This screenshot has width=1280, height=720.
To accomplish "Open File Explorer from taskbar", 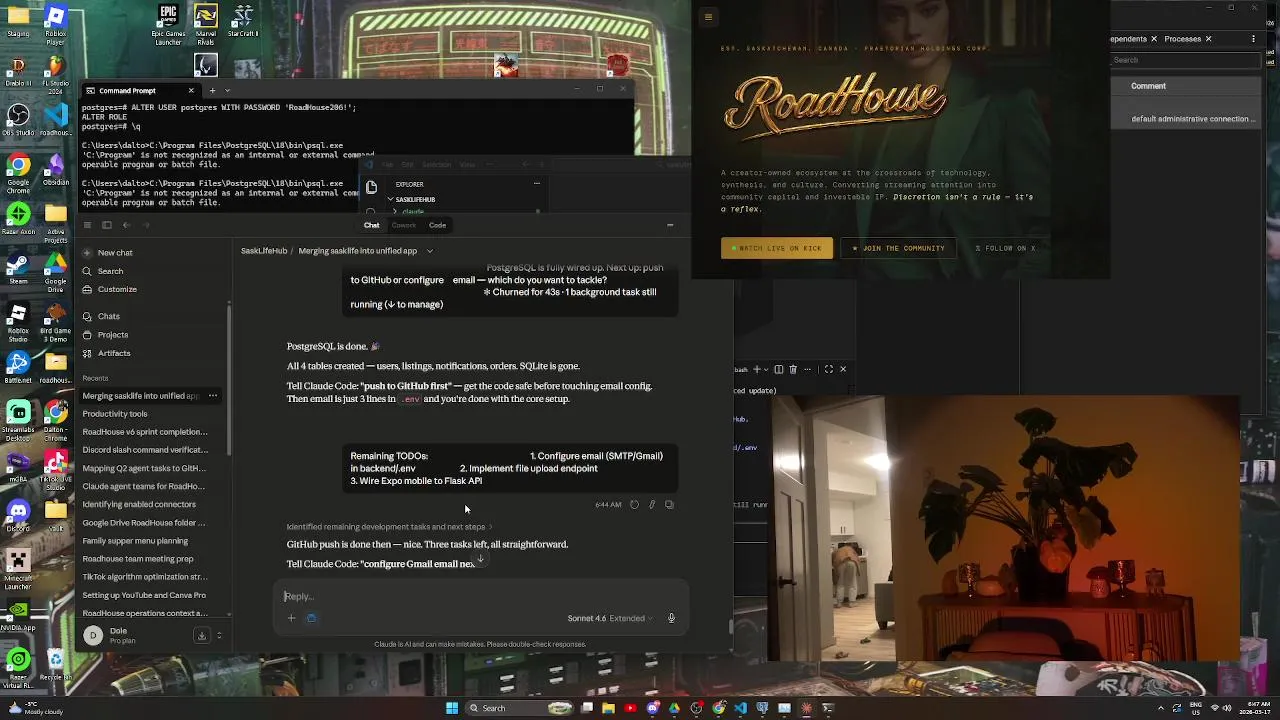I will (608, 708).
